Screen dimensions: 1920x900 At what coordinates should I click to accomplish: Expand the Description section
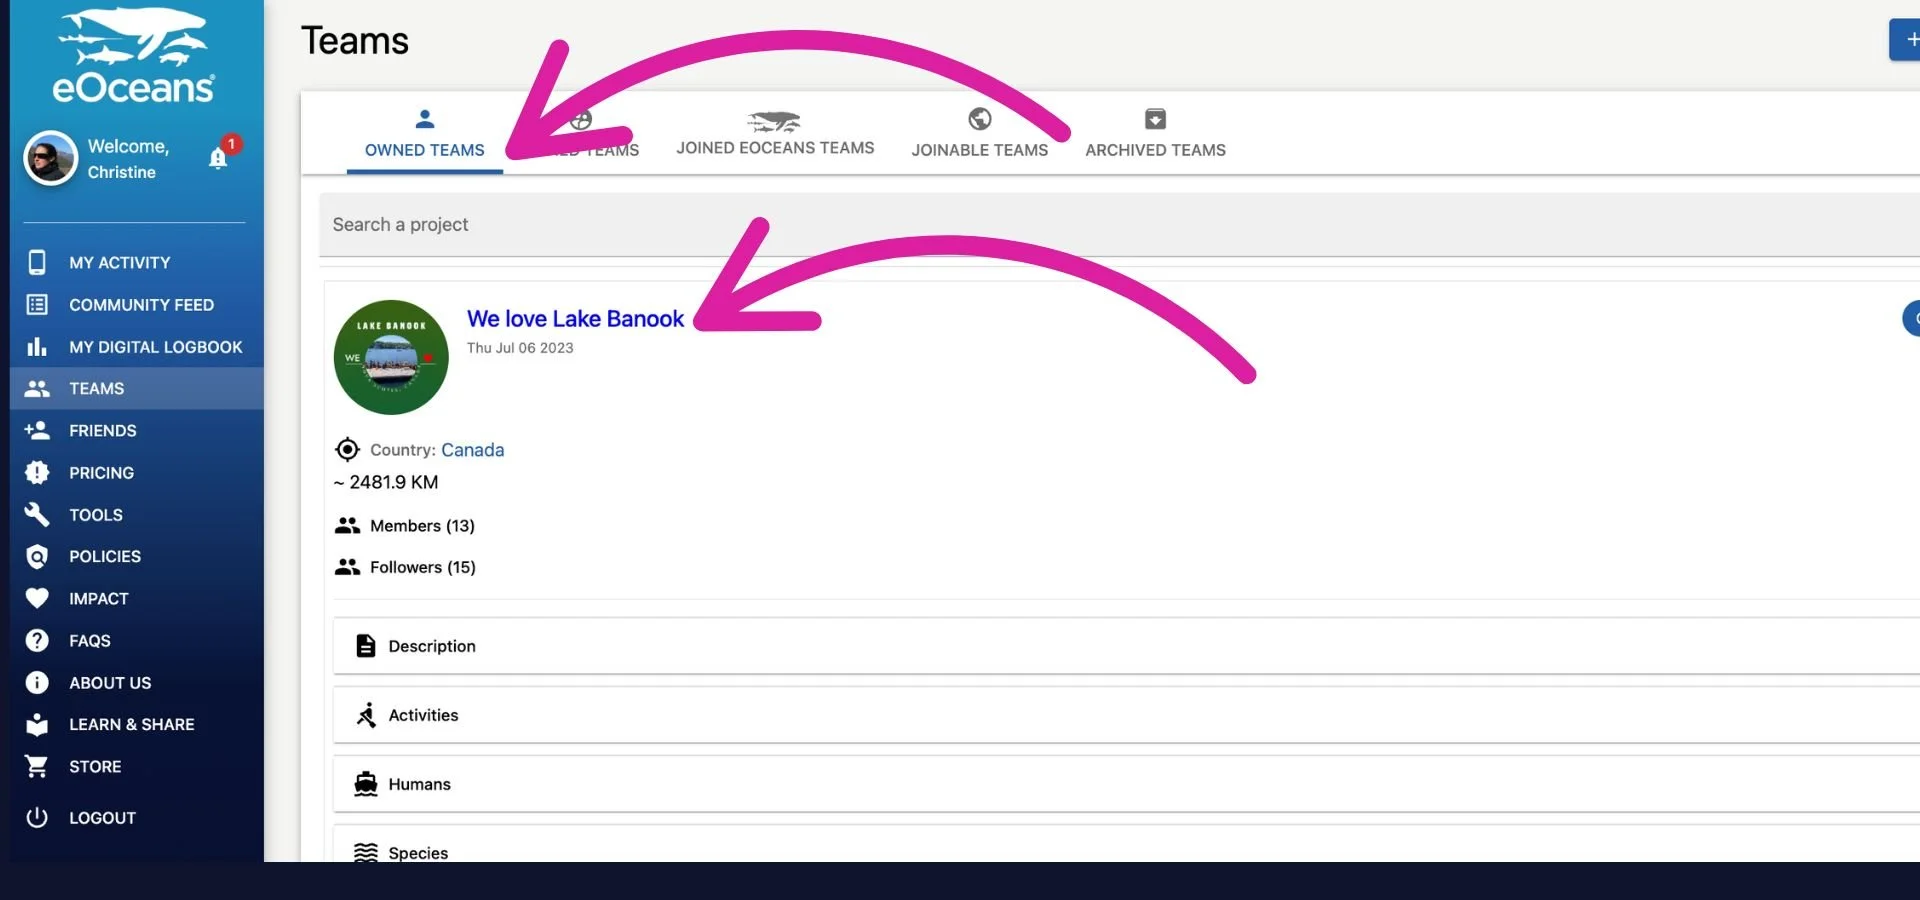tap(1126, 646)
